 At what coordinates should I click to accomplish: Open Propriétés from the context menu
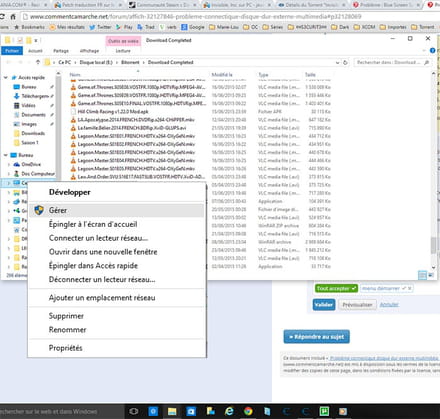(x=116, y=348)
